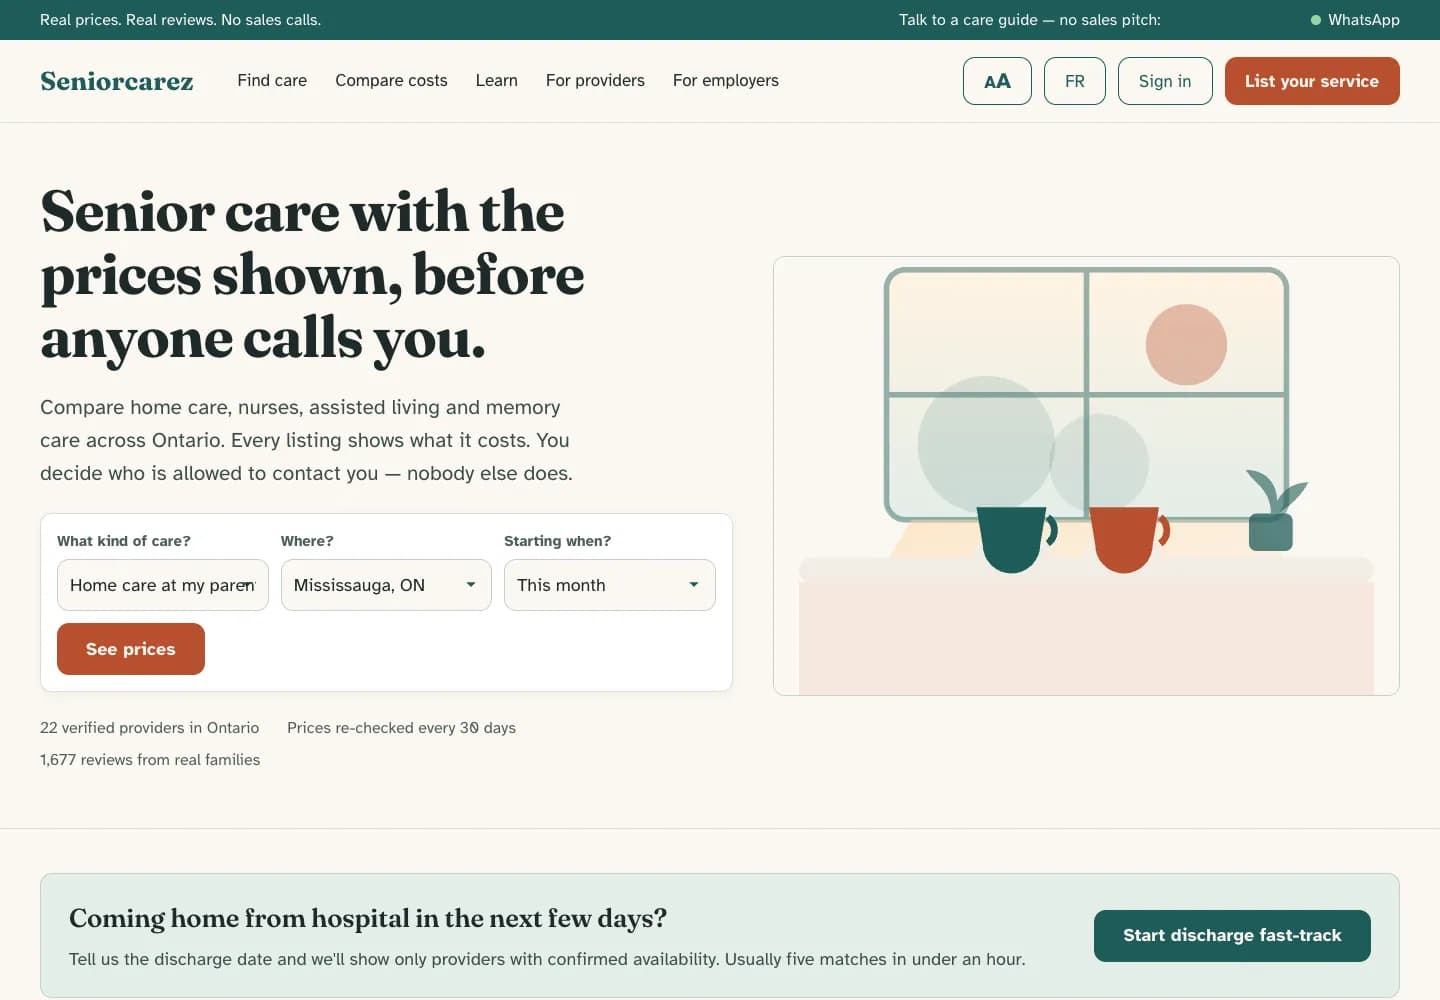
Task: Click the window illustration image
Action: click(x=1086, y=476)
